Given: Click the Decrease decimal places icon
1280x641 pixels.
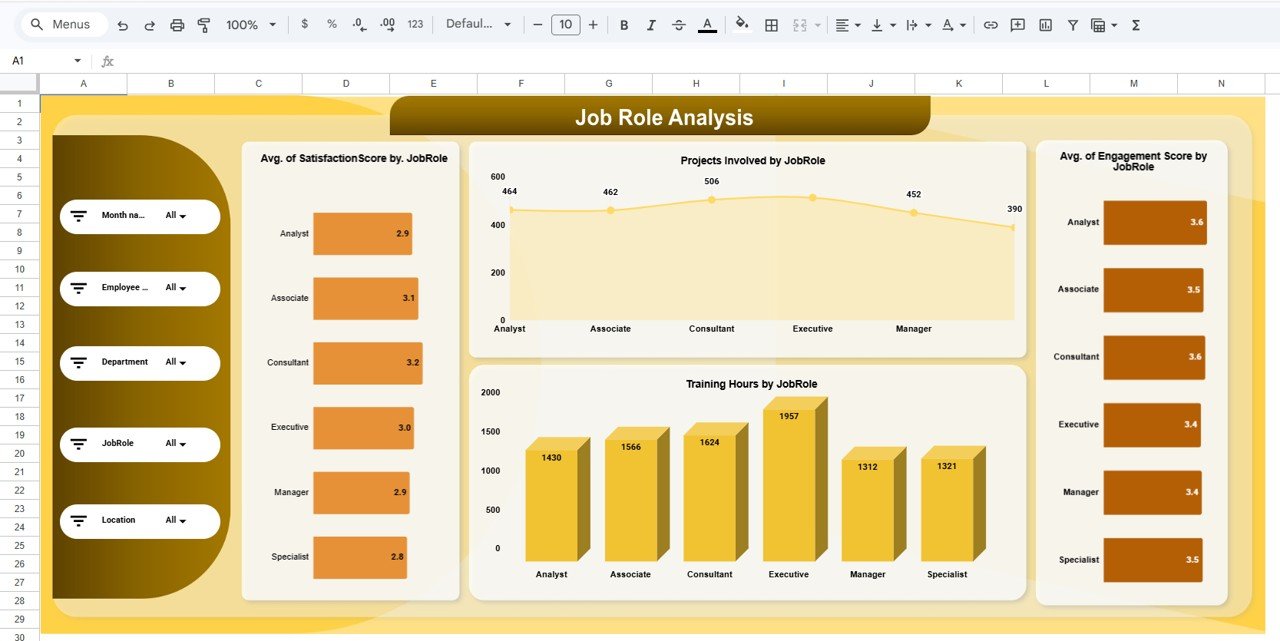Looking at the screenshot, I should (x=358, y=24).
